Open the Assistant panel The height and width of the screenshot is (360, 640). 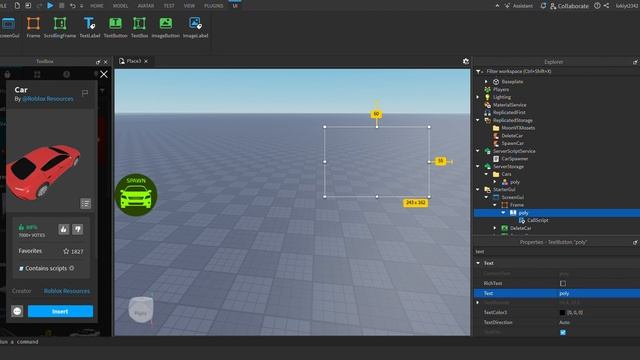[519, 6]
